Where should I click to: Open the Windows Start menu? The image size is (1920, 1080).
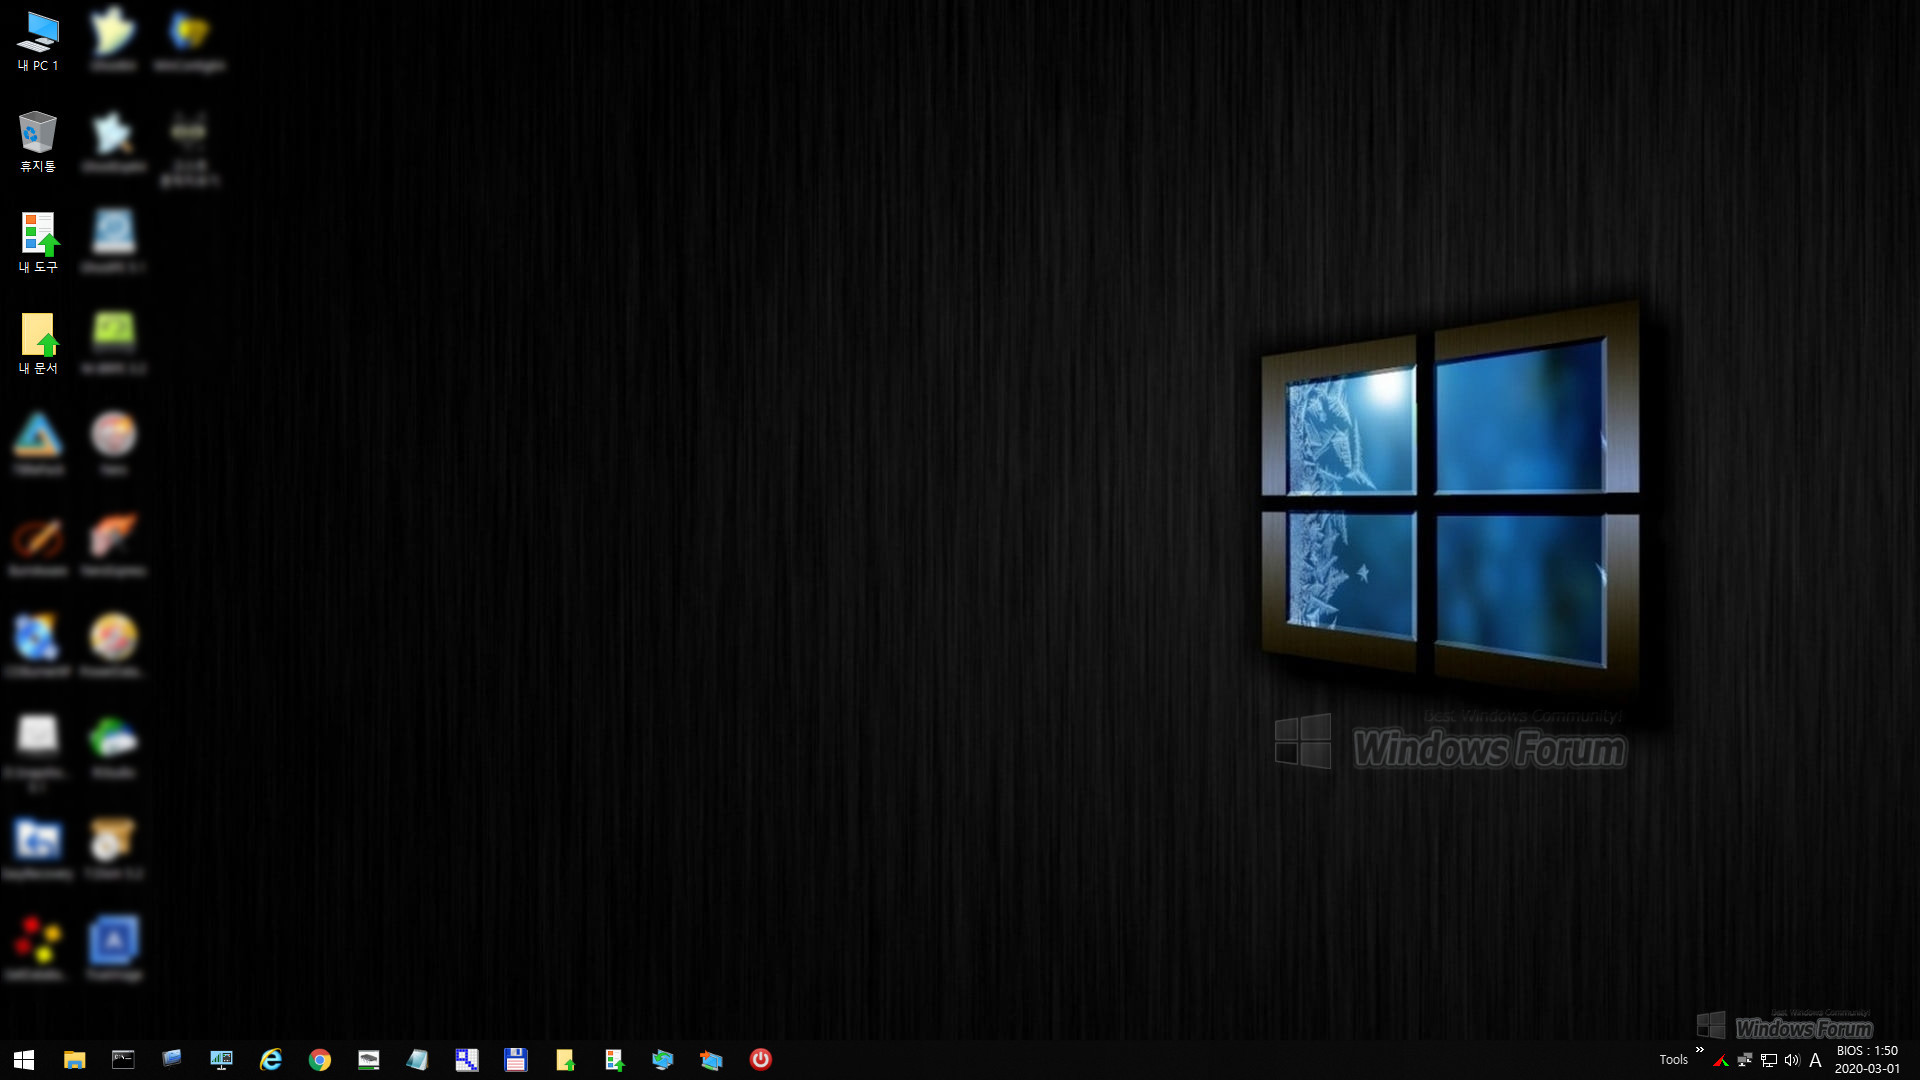tap(24, 1059)
